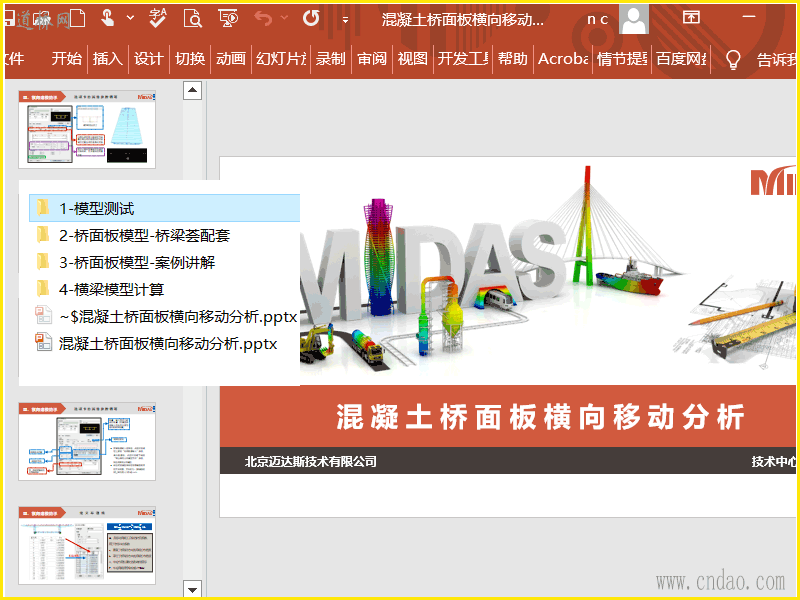Open the 帮助 ribbon tab
Screen dimensions: 800x600
pos(512,59)
